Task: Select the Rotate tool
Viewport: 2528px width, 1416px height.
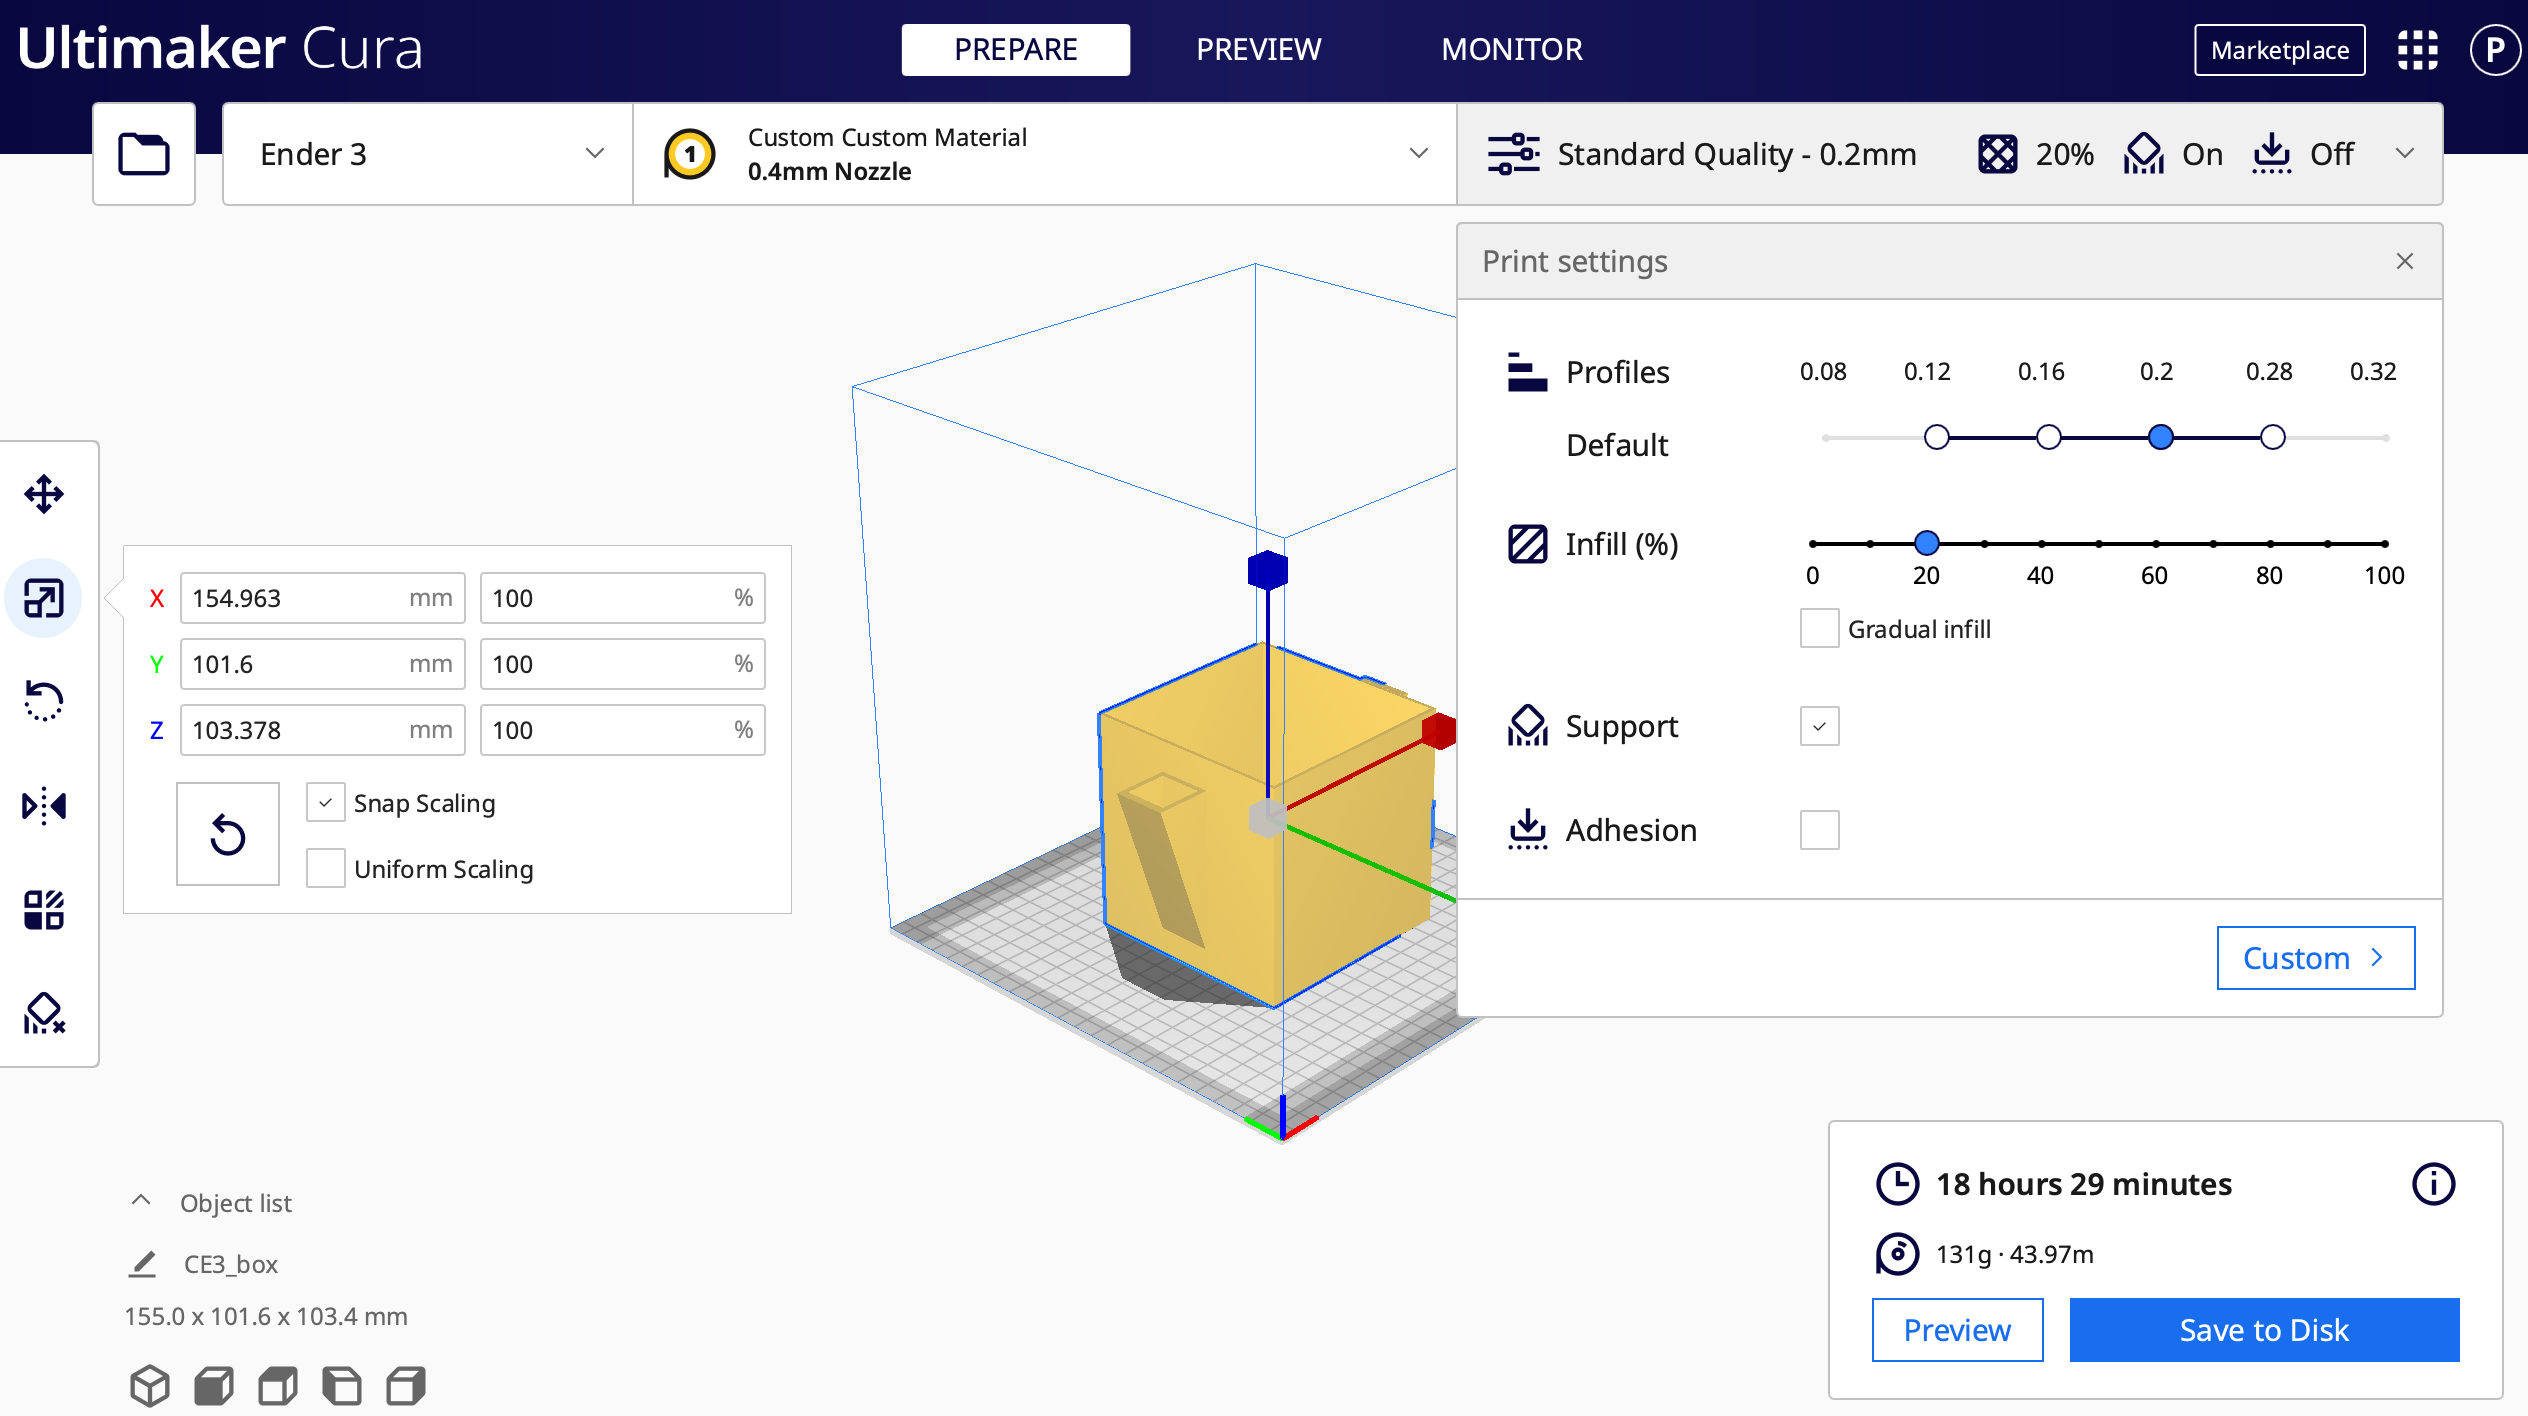Action: pyautogui.click(x=44, y=701)
